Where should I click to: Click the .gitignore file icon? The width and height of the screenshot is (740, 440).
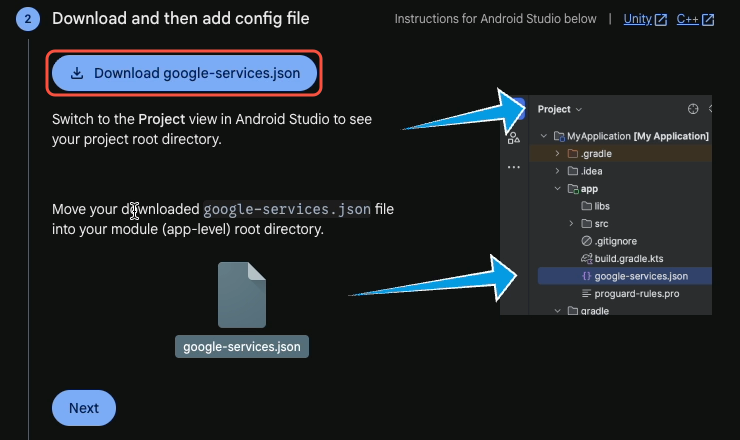(x=587, y=241)
